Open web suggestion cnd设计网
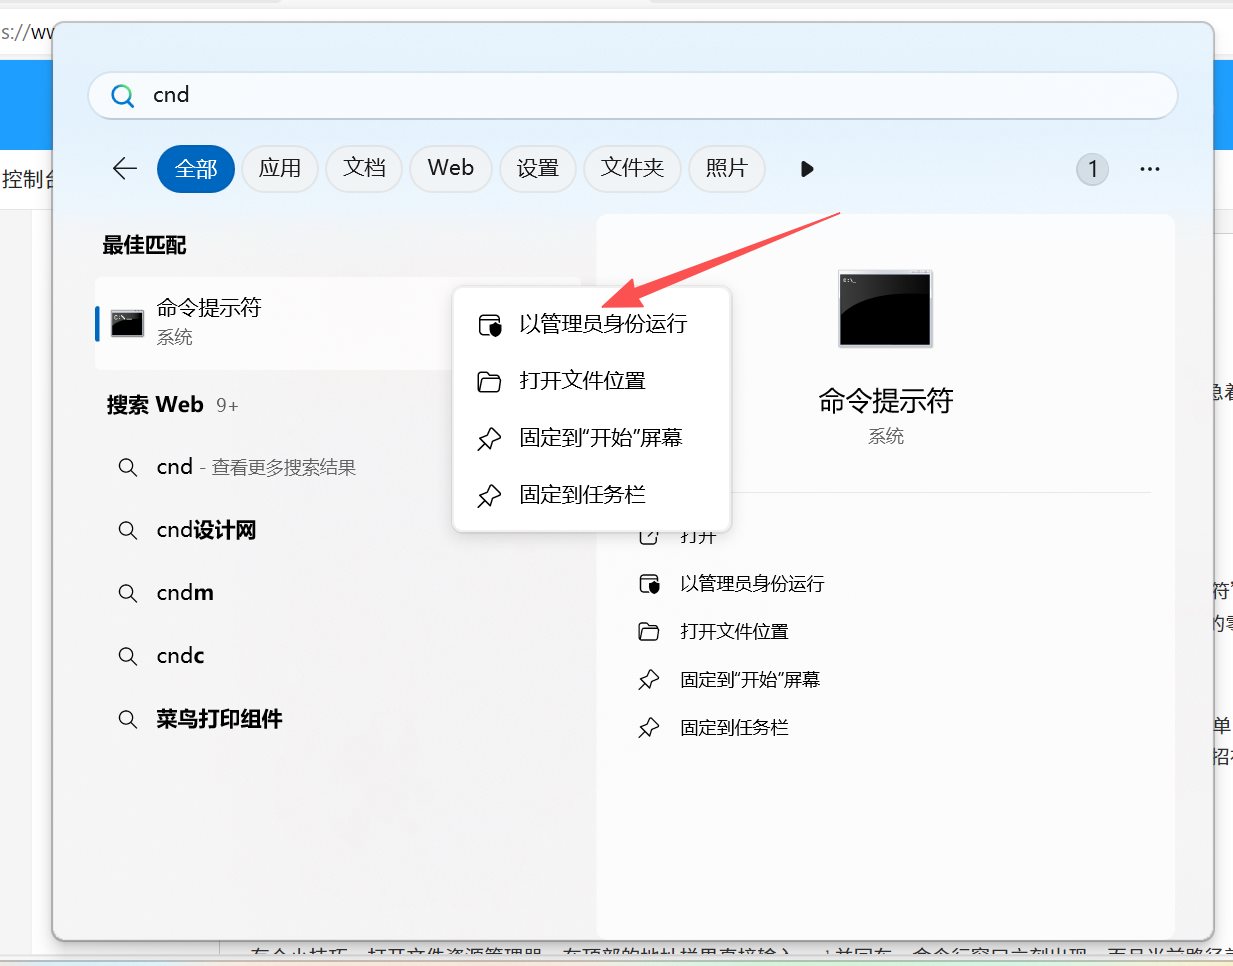 click(206, 530)
